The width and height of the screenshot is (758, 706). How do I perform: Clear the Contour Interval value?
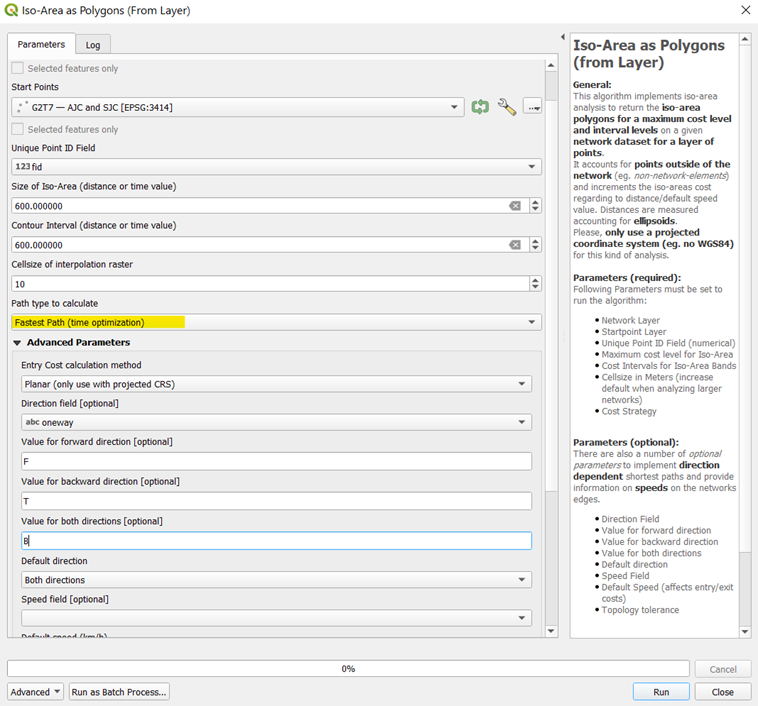coord(514,245)
